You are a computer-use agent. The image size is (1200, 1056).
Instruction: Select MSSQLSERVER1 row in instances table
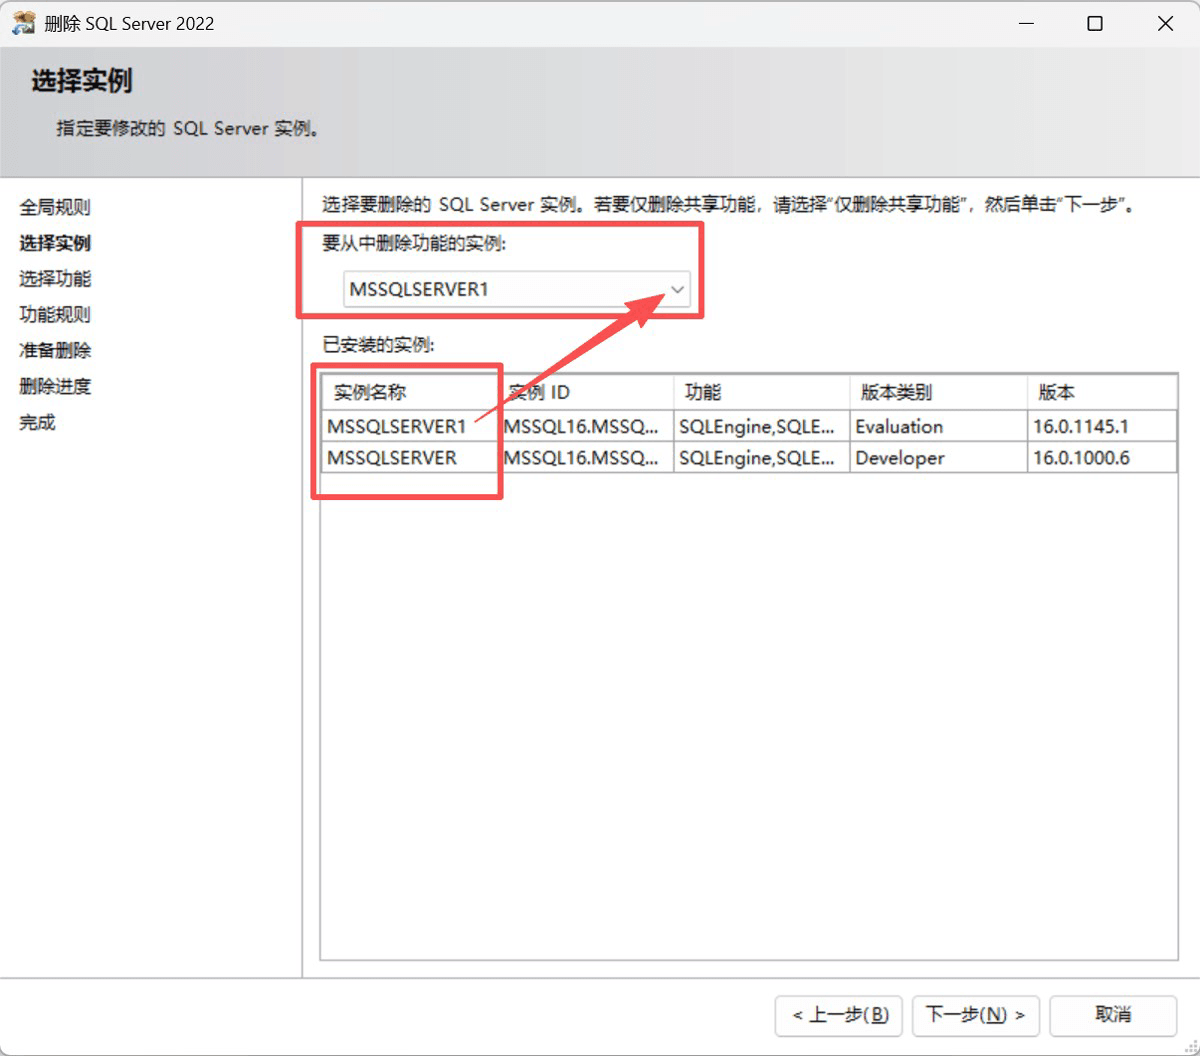[749, 426]
